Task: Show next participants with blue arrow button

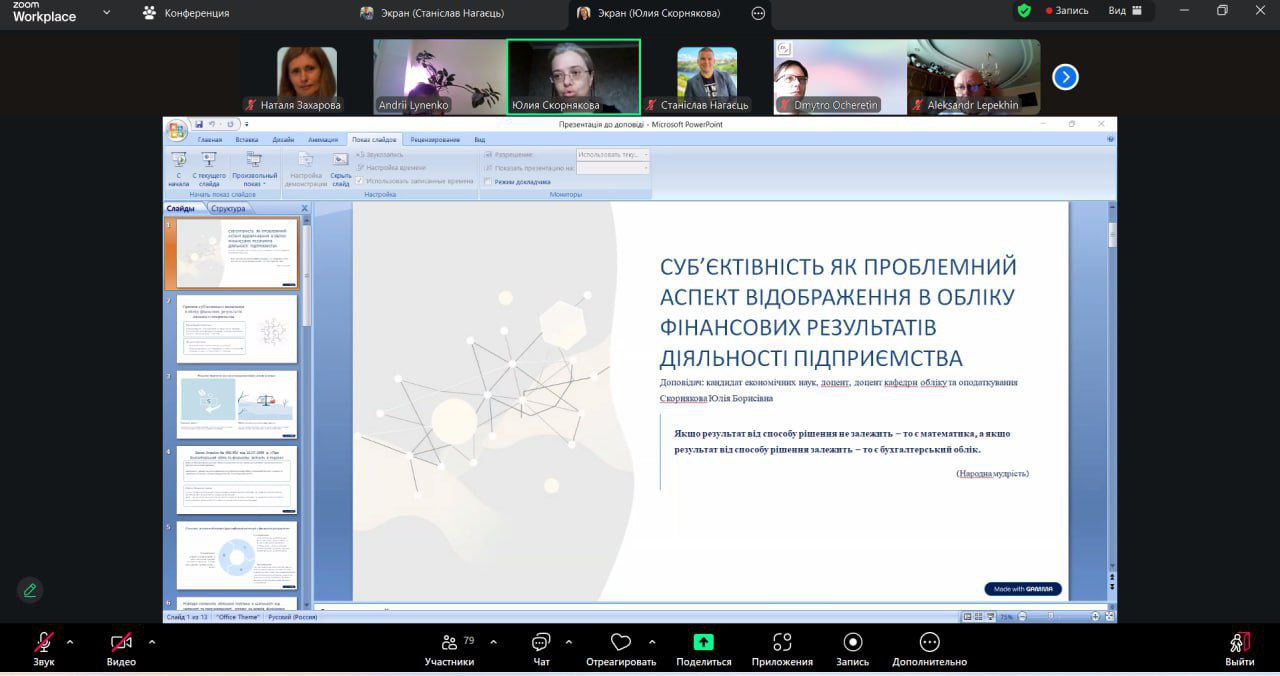Action: point(1065,77)
